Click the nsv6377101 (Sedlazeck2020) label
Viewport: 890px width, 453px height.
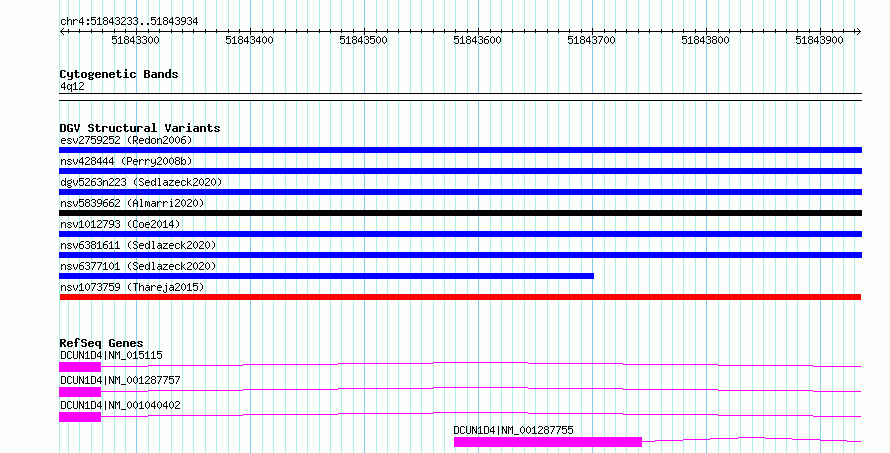coord(138,266)
